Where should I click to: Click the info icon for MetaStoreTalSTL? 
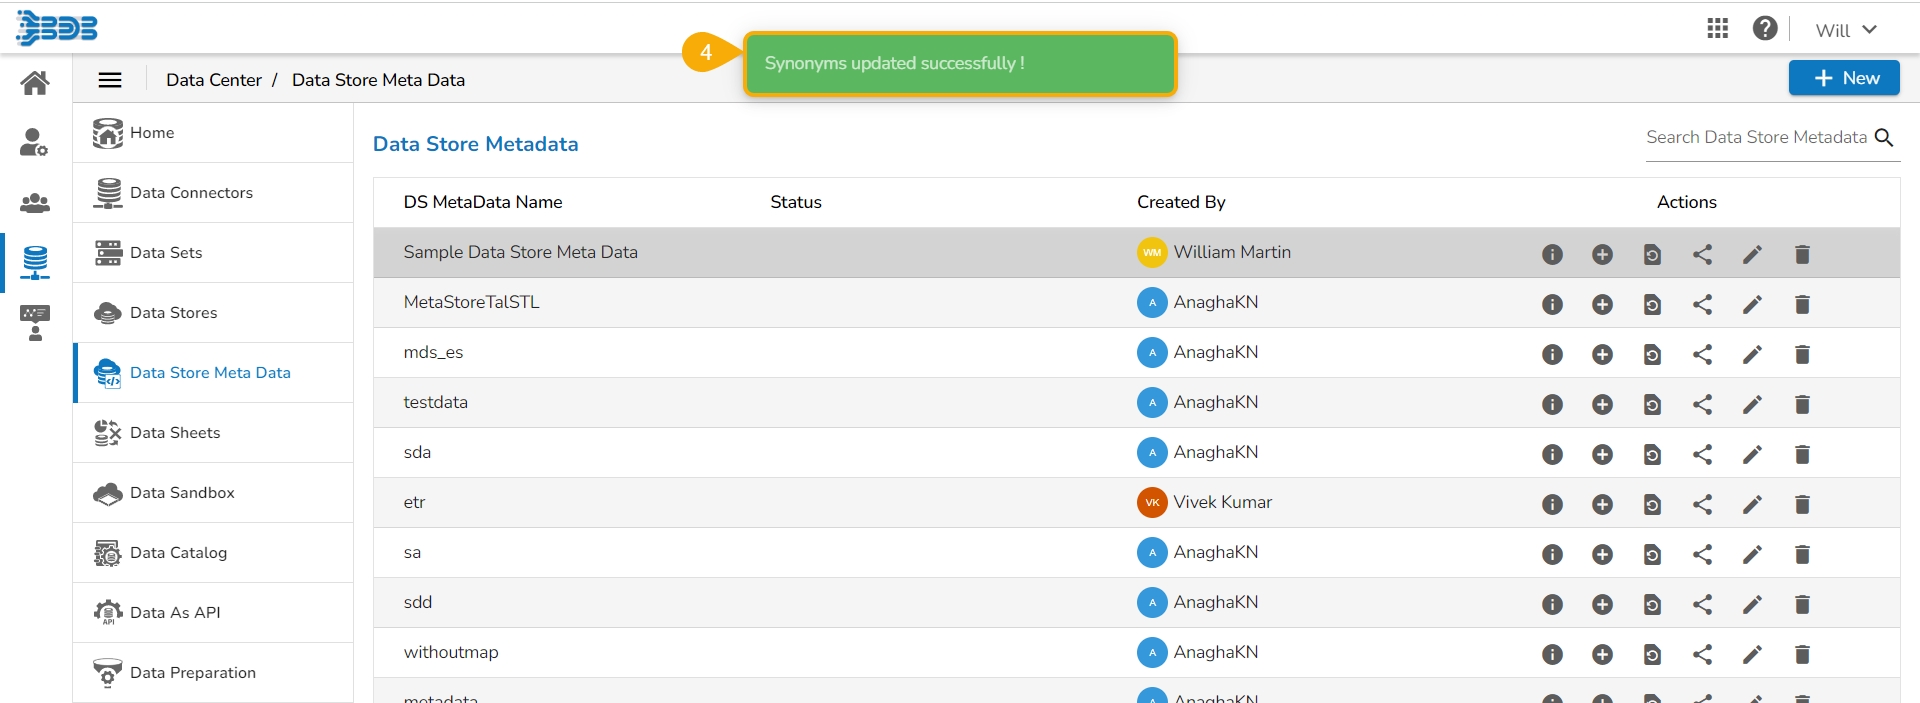(x=1552, y=305)
